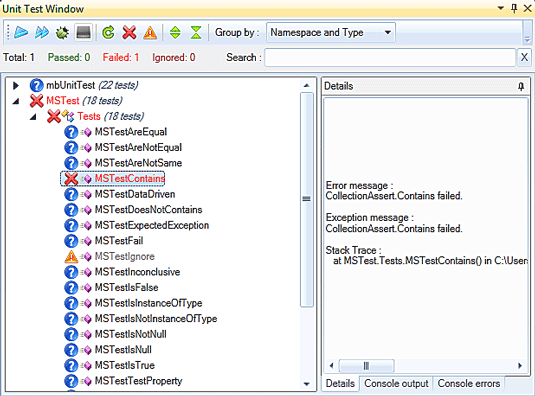Click warning status icon beside MSTestIgnore

point(71,256)
